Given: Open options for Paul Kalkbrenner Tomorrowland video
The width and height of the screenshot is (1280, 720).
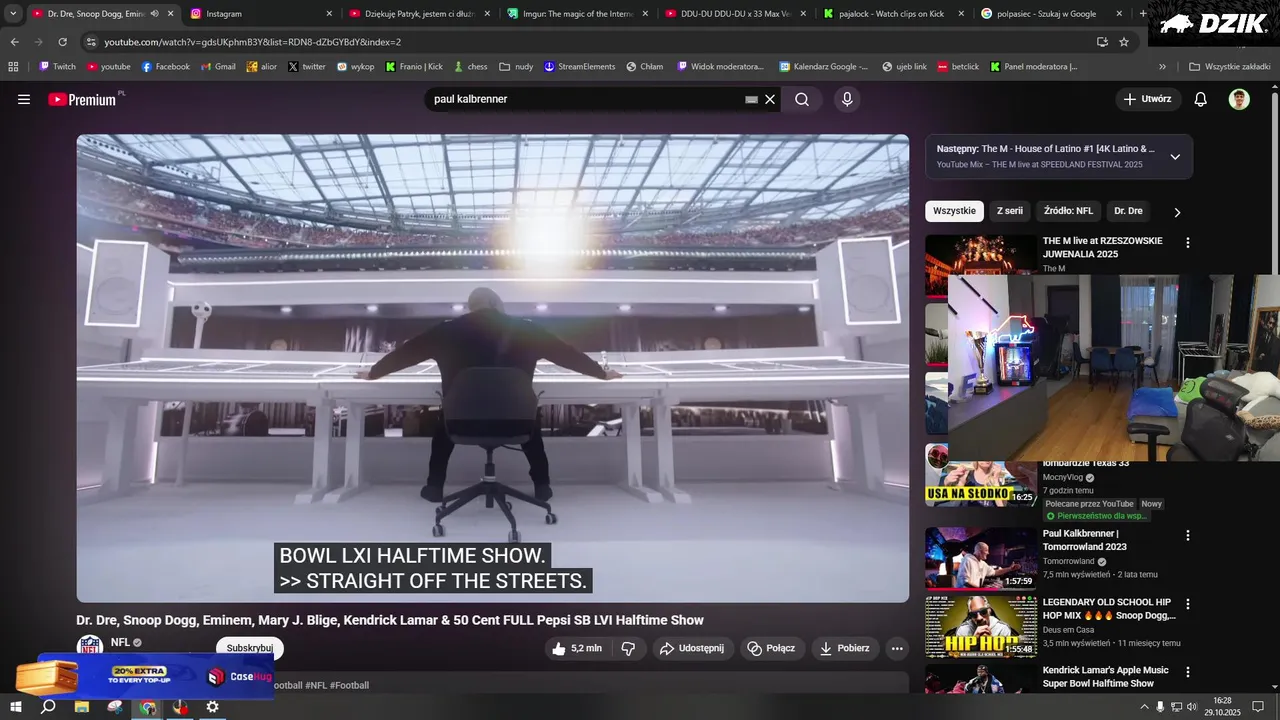Looking at the screenshot, I should pos(1188,535).
